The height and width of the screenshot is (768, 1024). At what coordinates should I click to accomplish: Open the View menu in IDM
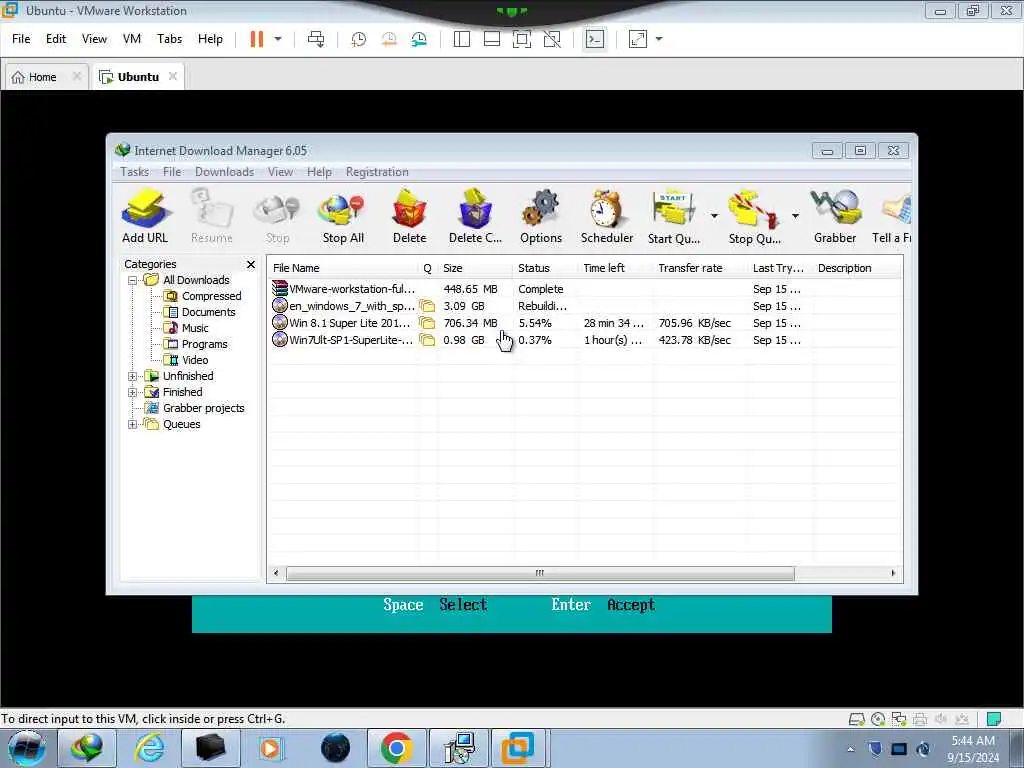point(280,172)
